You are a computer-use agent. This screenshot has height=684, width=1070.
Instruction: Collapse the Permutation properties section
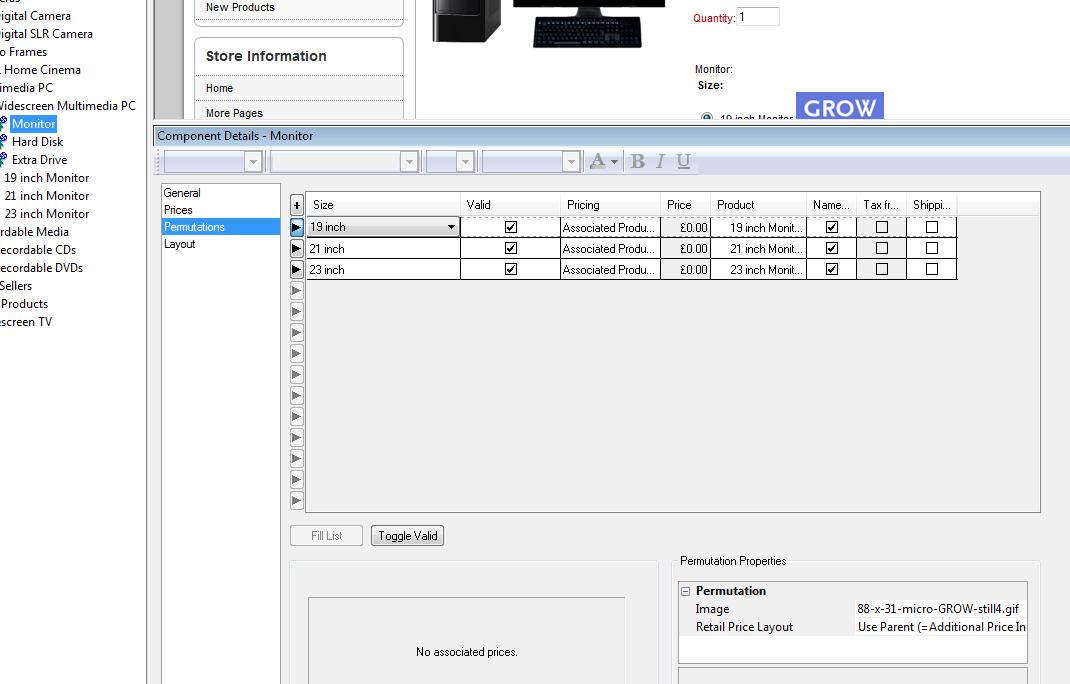(x=686, y=591)
